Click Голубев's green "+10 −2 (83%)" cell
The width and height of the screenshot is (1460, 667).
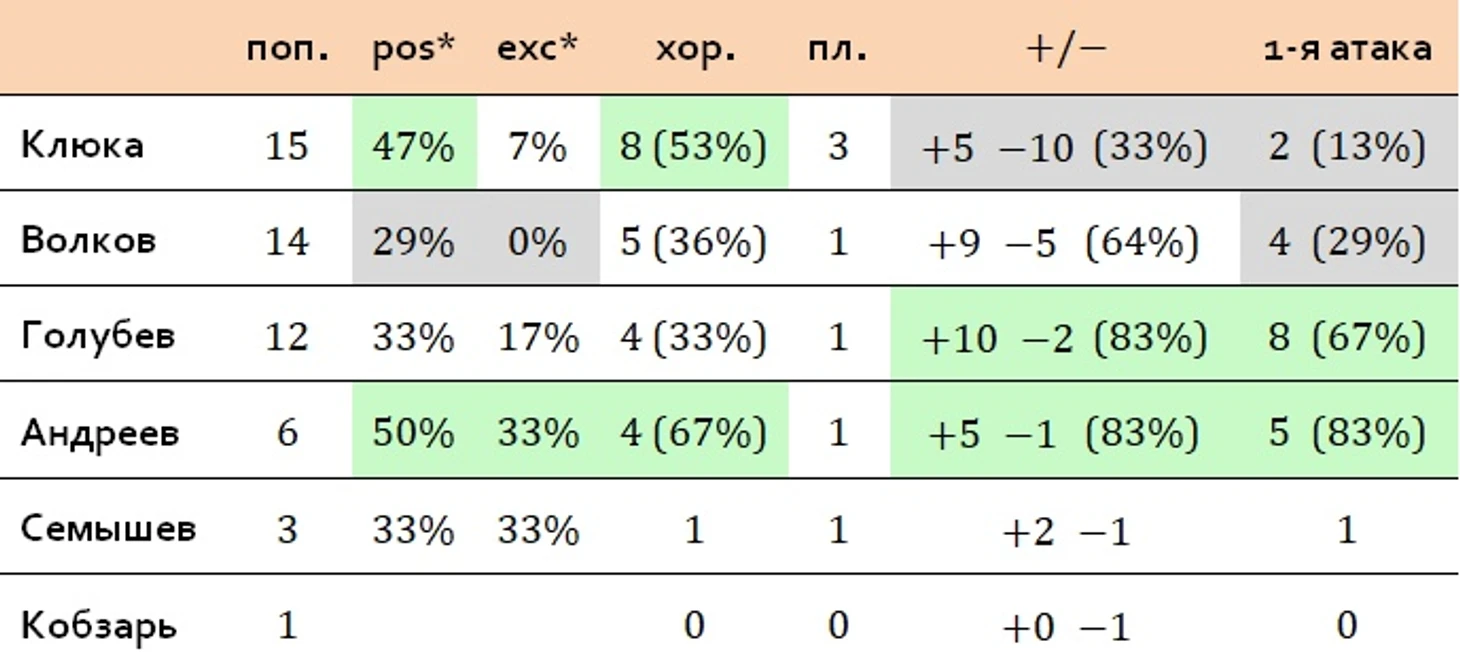click(x=1064, y=337)
